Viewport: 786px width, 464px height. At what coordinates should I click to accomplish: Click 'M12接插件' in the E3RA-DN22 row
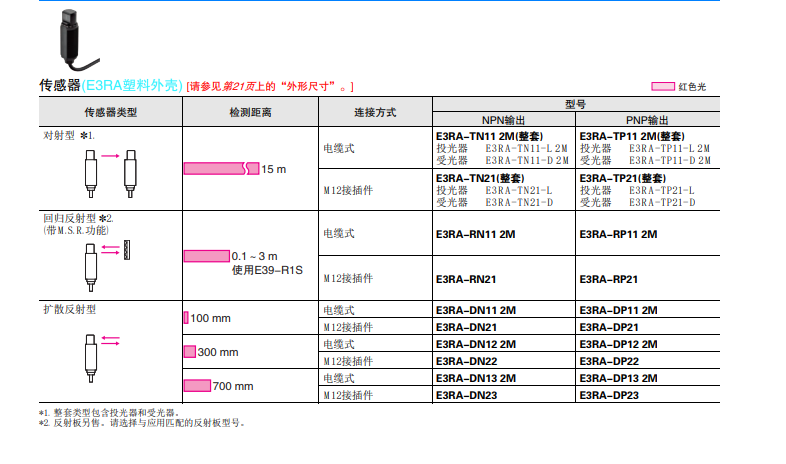coord(348,361)
